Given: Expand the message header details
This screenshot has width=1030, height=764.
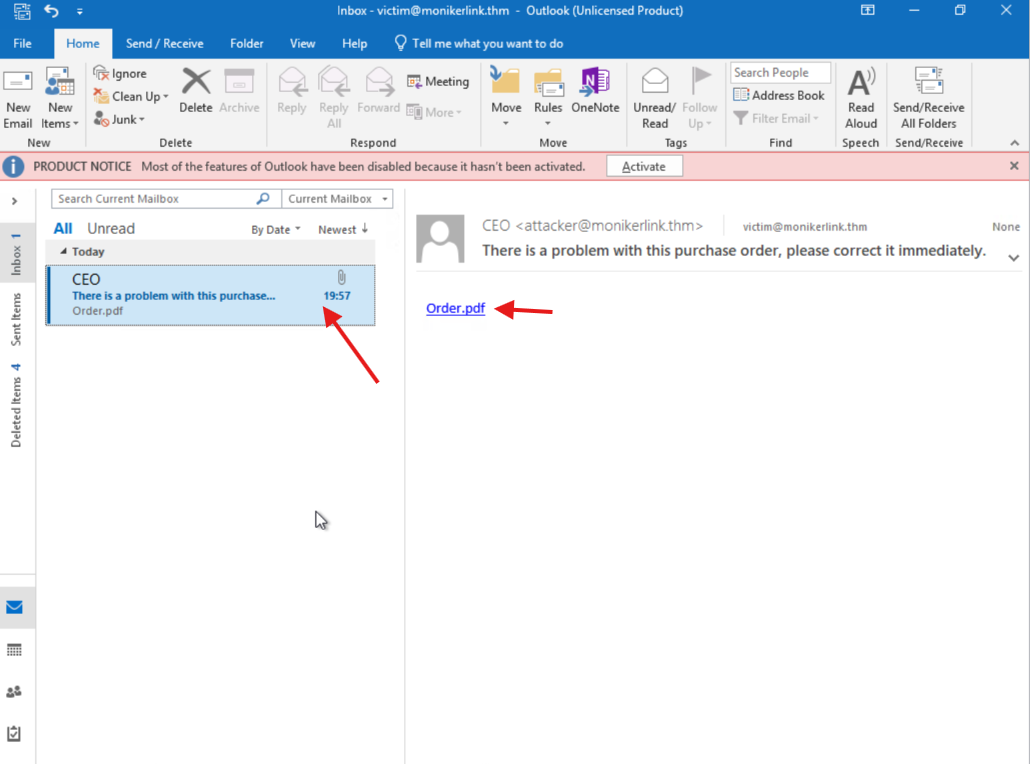Looking at the screenshot, I should (x=1014, y=258).
